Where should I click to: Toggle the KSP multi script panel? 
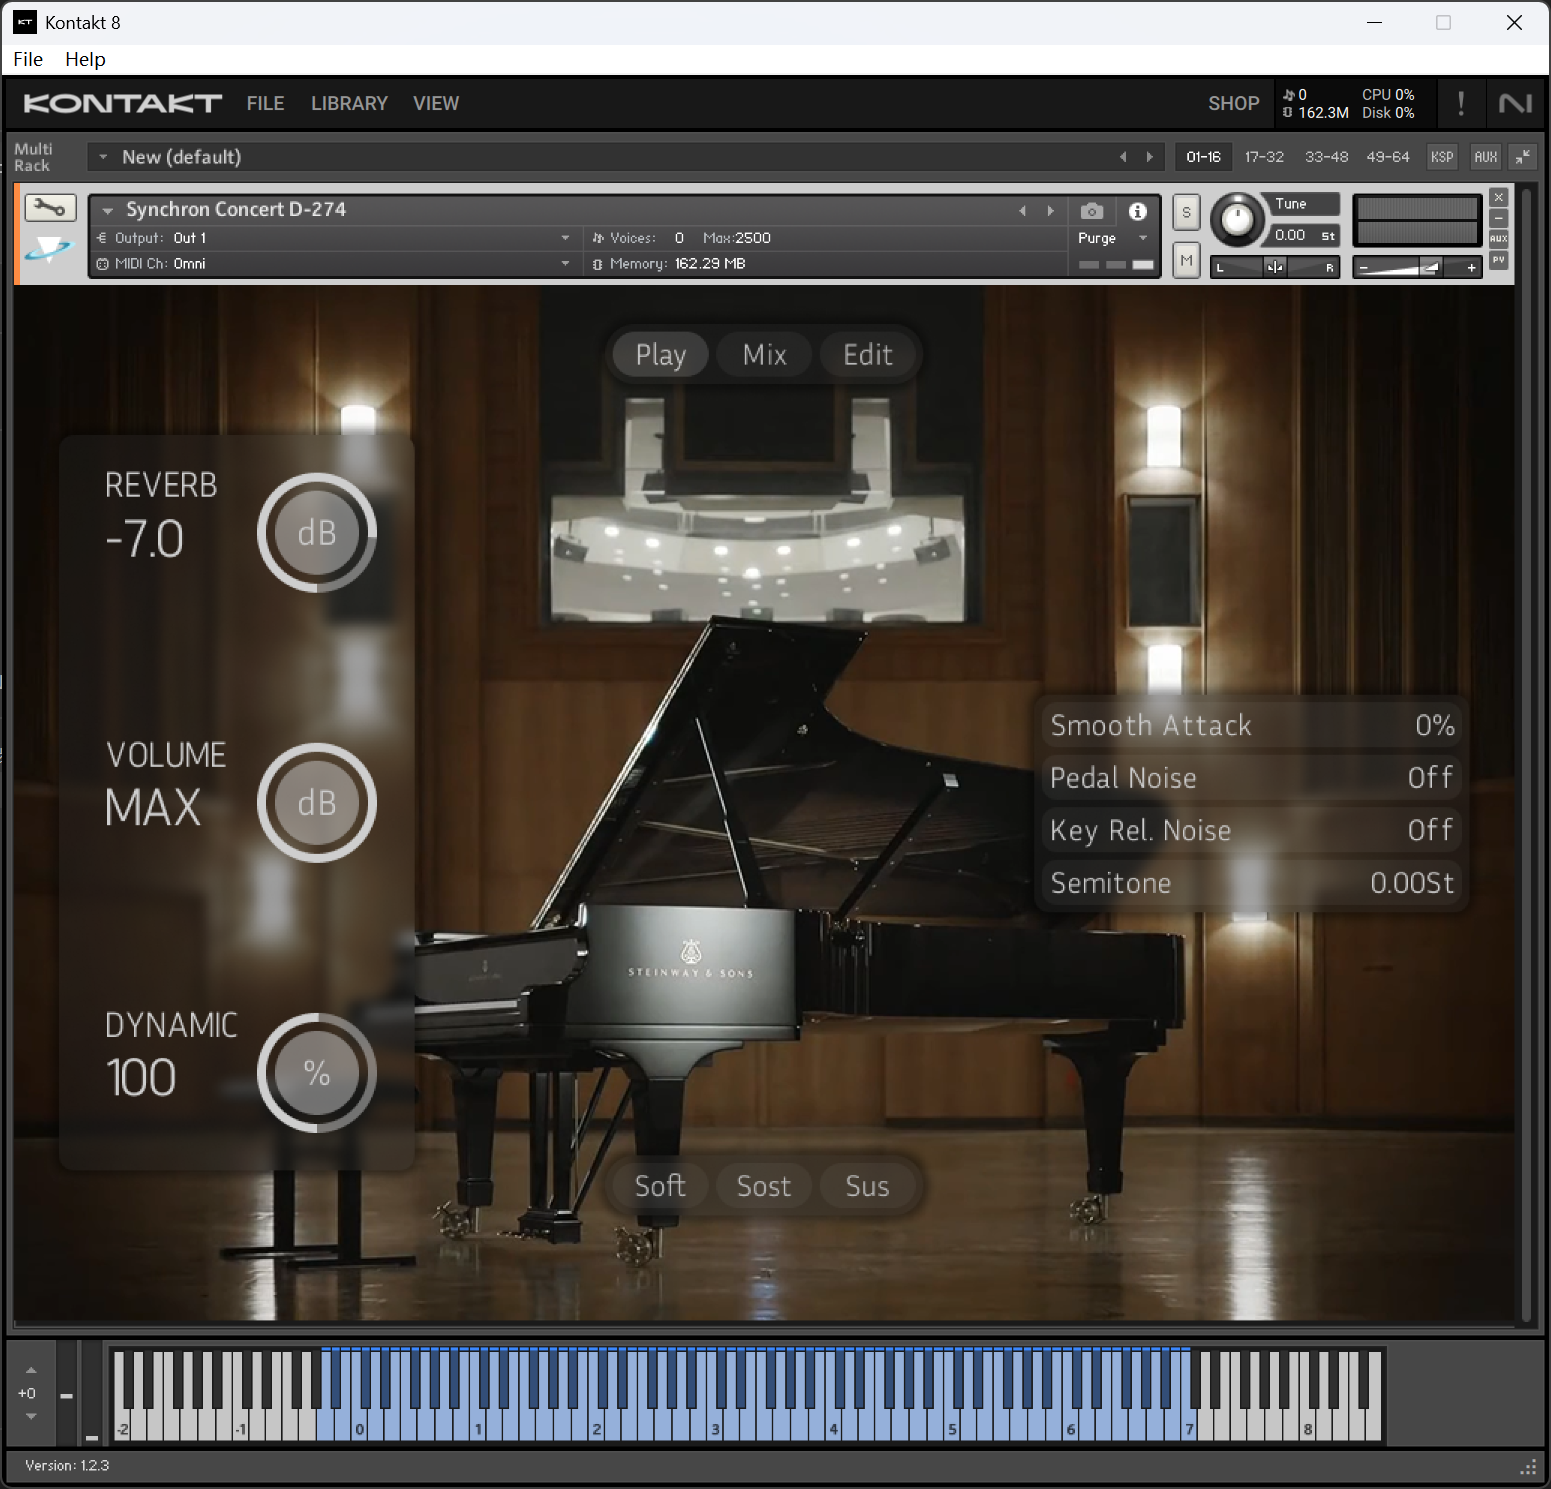click(1442, 157)
